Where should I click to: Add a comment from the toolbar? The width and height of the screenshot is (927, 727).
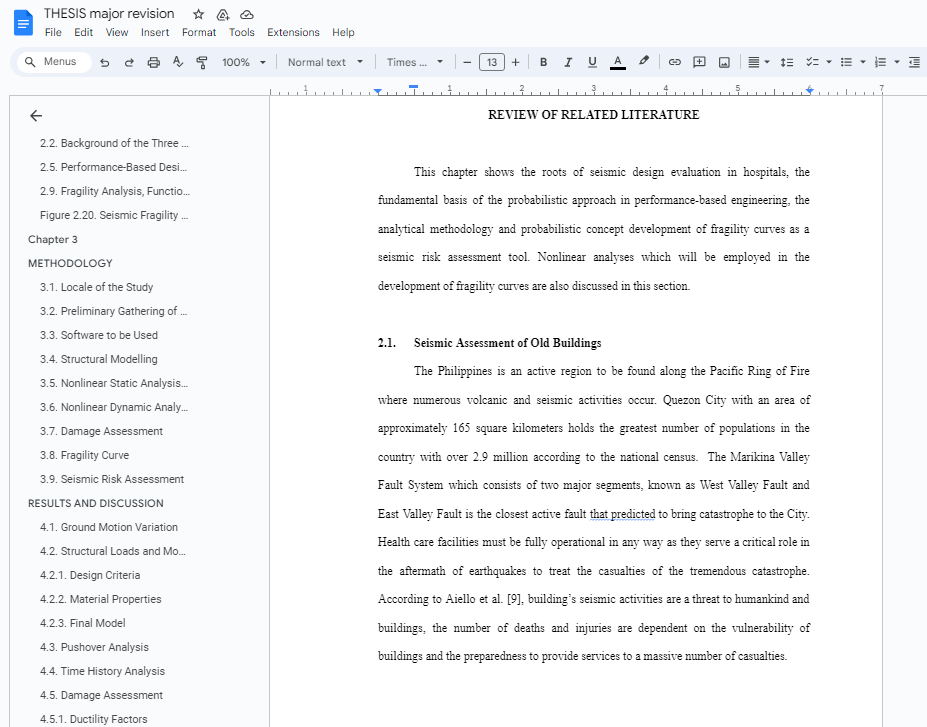699,62
